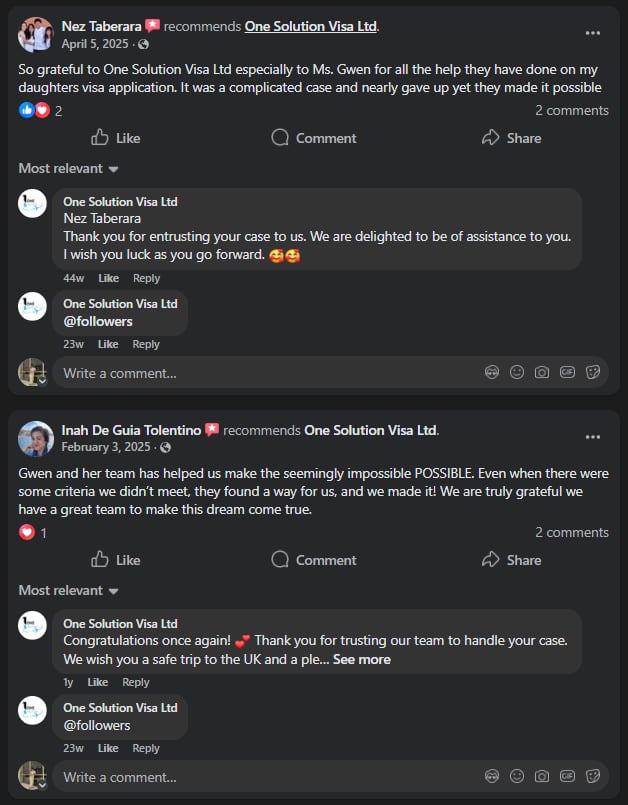The height and width of the screenshot is (805, 628).
Task: Click Write a comment field under second post
Action: pyautogui.click(x=260, y=777)
